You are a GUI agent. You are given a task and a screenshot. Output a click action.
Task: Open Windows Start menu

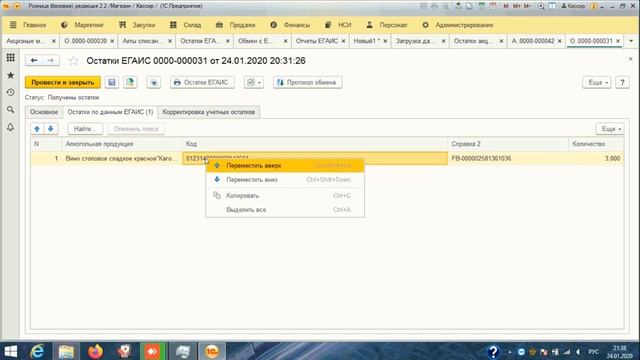[10, 351]
